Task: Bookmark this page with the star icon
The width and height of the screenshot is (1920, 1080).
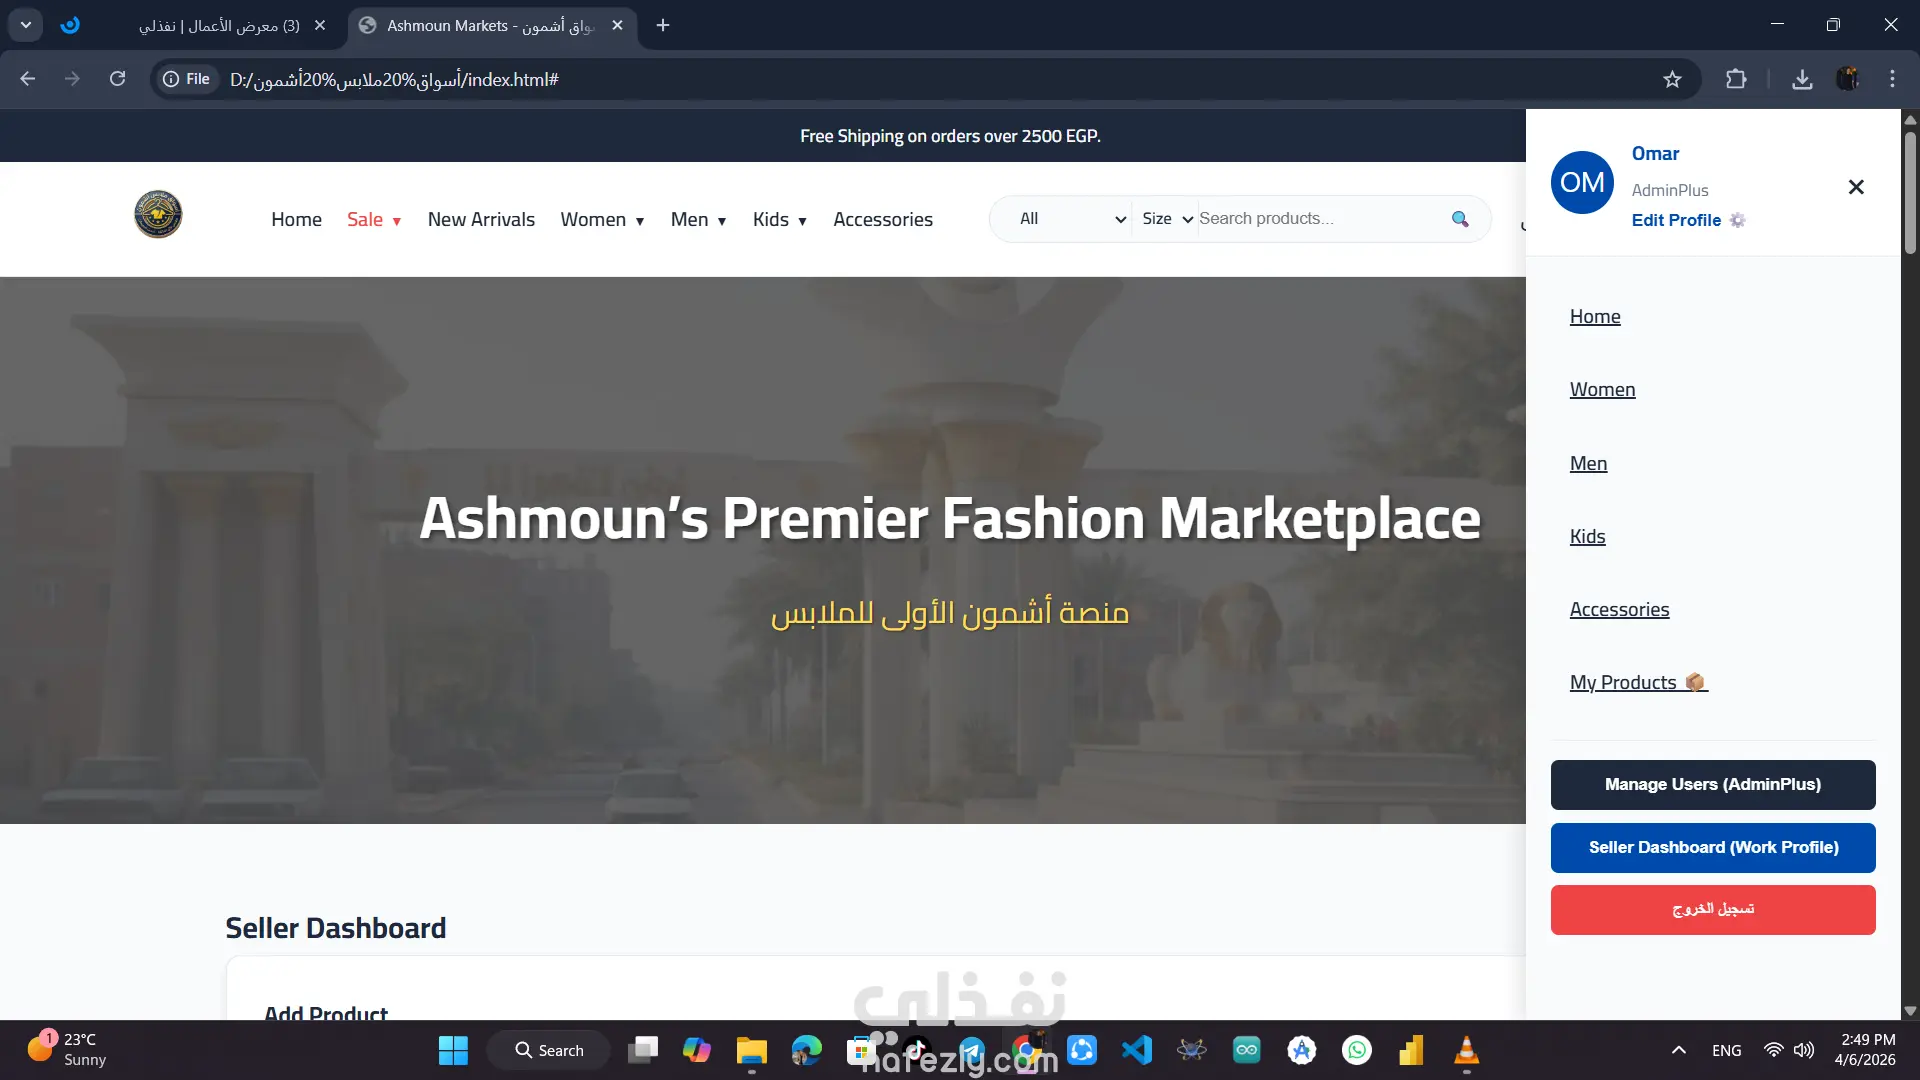Action: 1672,79
